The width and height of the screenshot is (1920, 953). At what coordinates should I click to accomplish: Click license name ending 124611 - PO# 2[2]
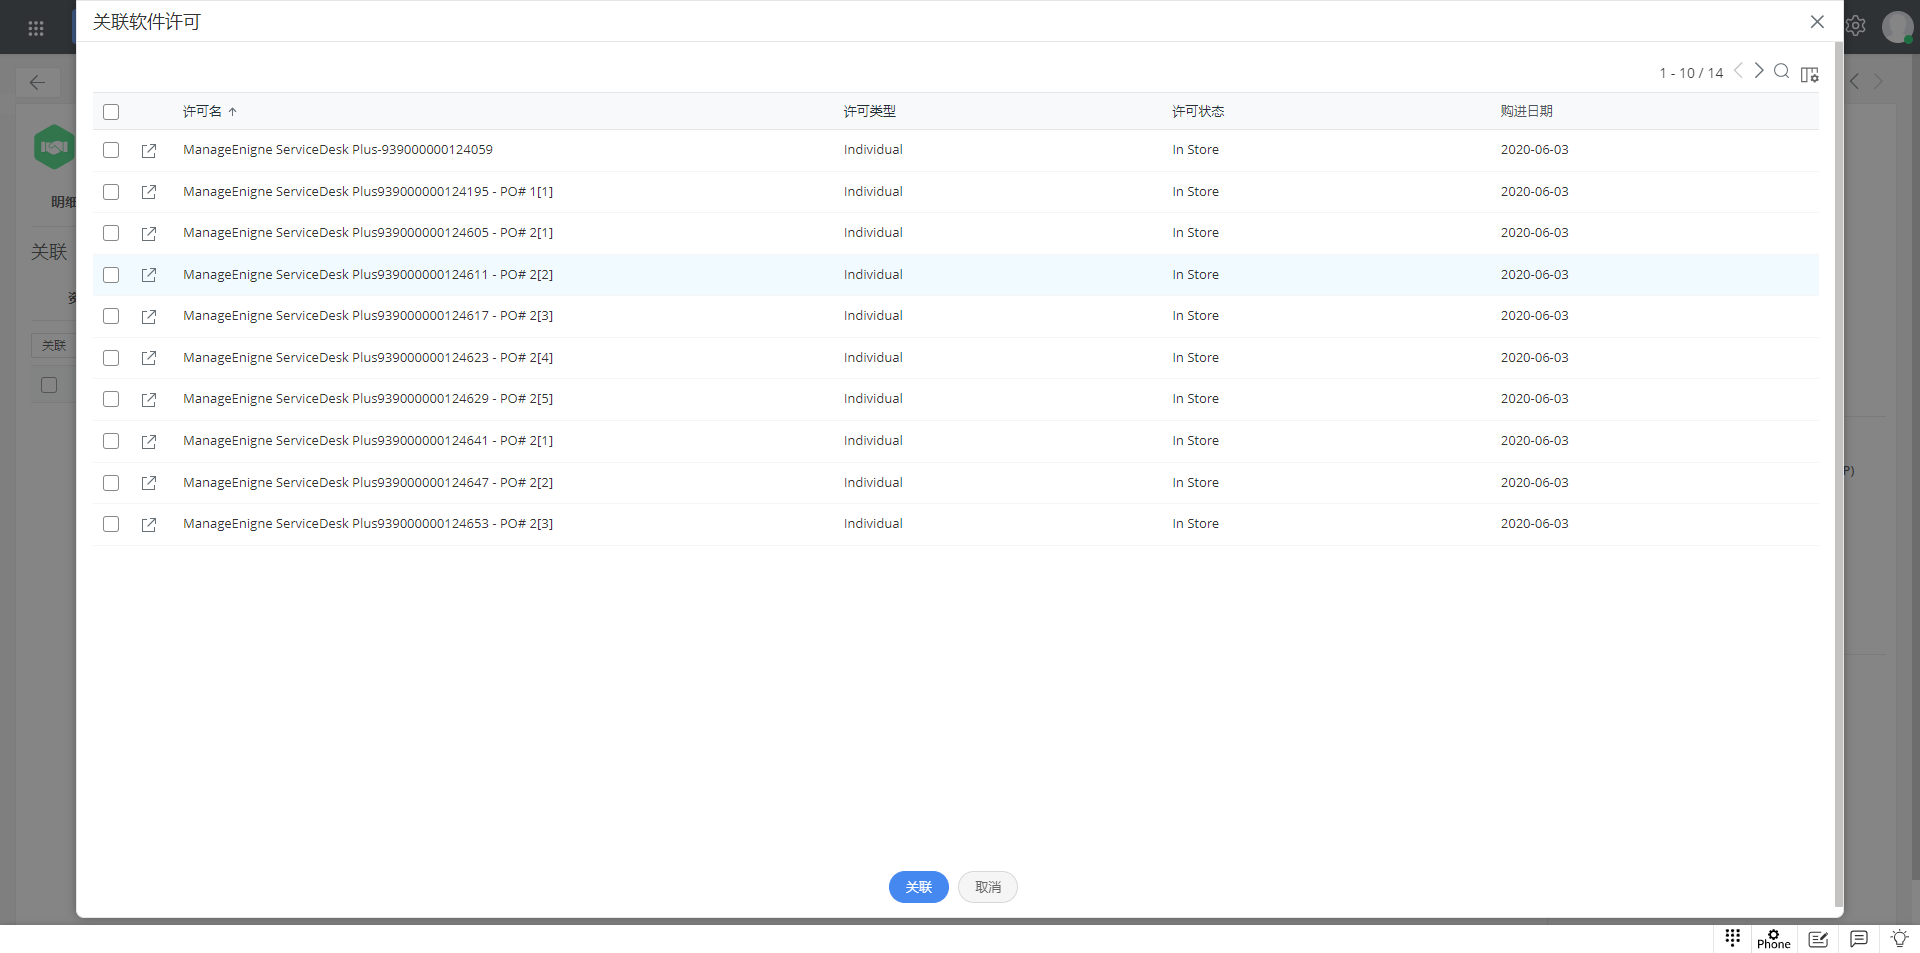click(x=368, y=275)
